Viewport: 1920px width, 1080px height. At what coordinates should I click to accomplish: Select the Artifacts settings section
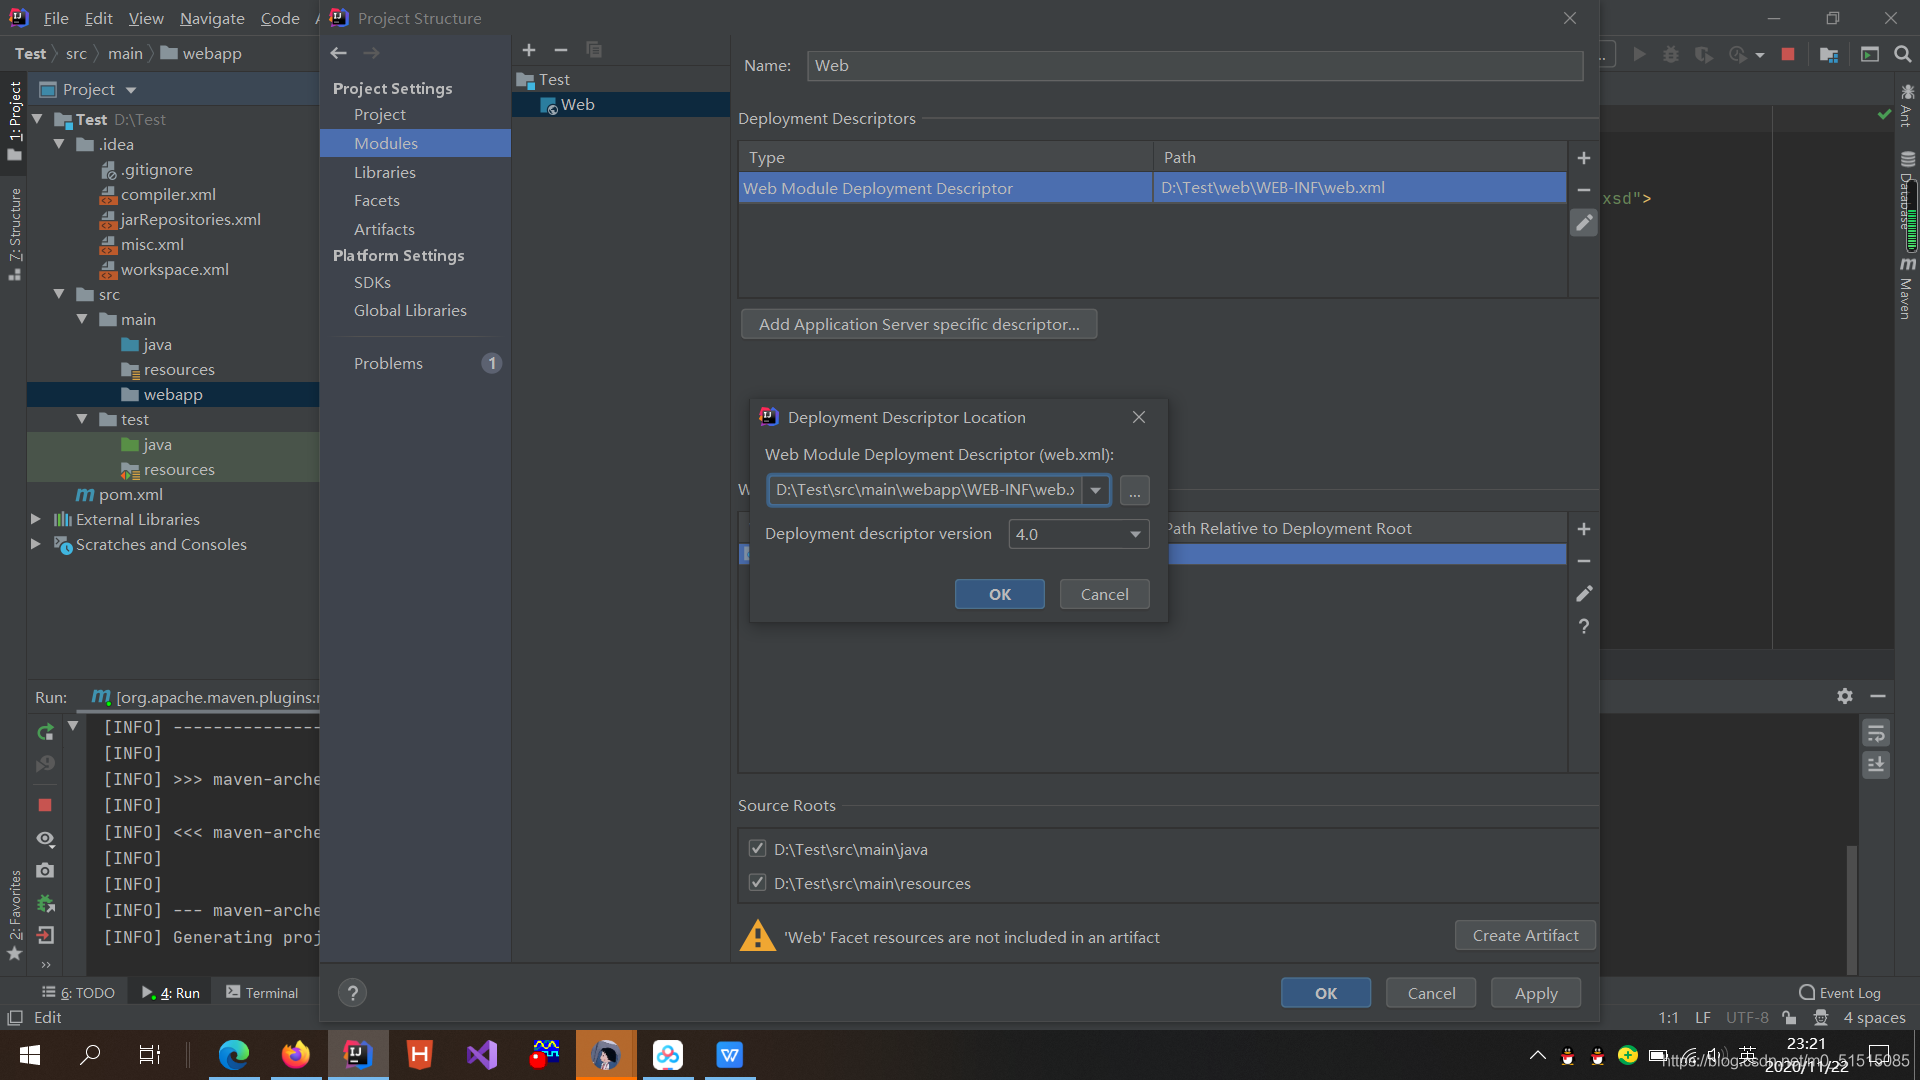pyautogui.click(x=382, y=228)
